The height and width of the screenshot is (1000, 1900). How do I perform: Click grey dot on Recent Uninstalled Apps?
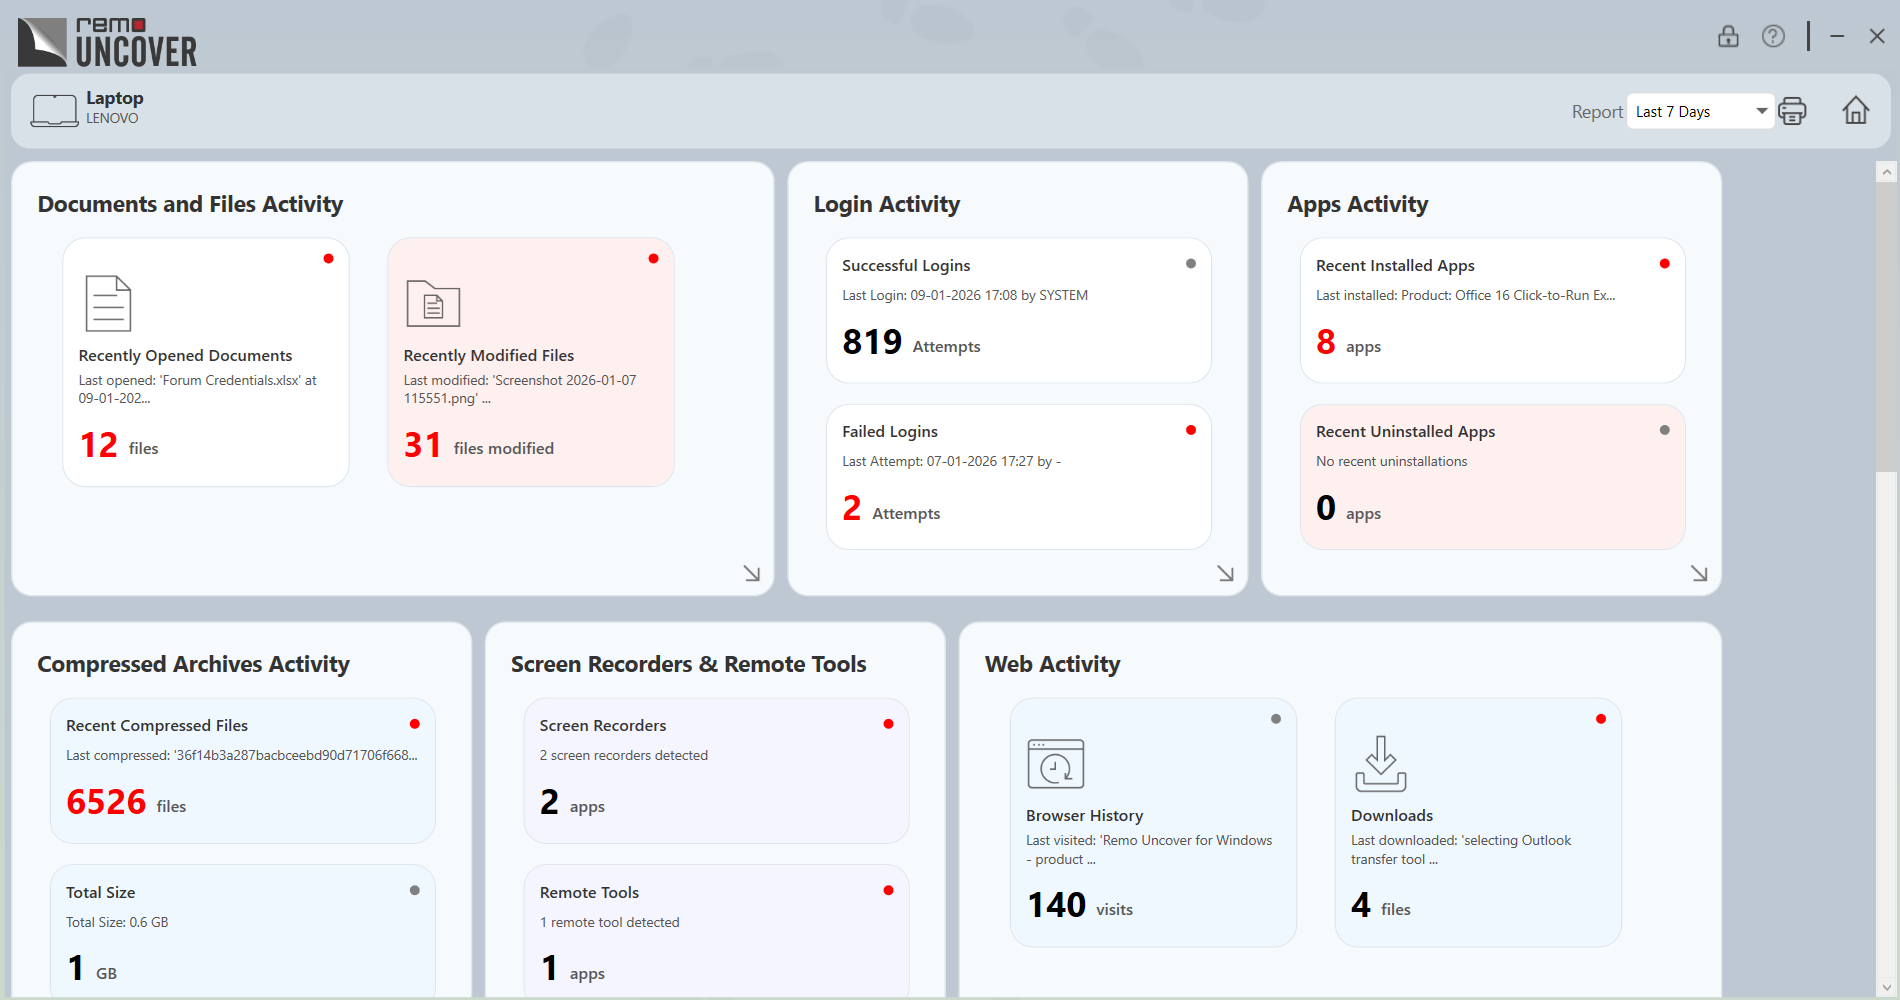click(1664, 430)
